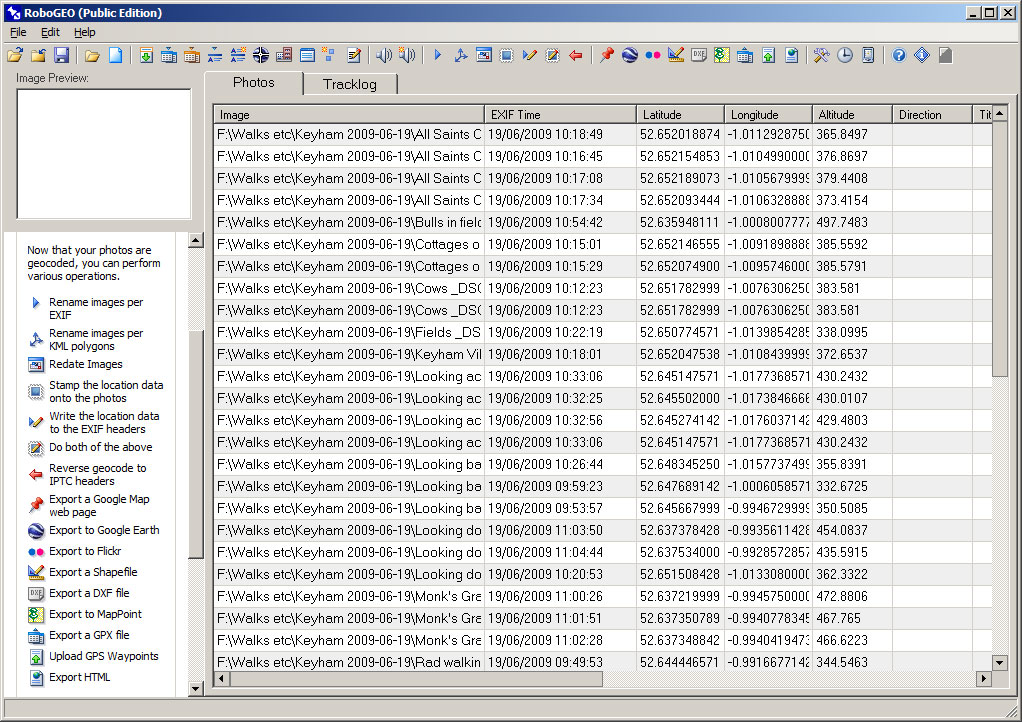Screen dimensions: 1022x722
Task: Open the Edit menu
Action: pyautogui.click(x=50, y=32)
